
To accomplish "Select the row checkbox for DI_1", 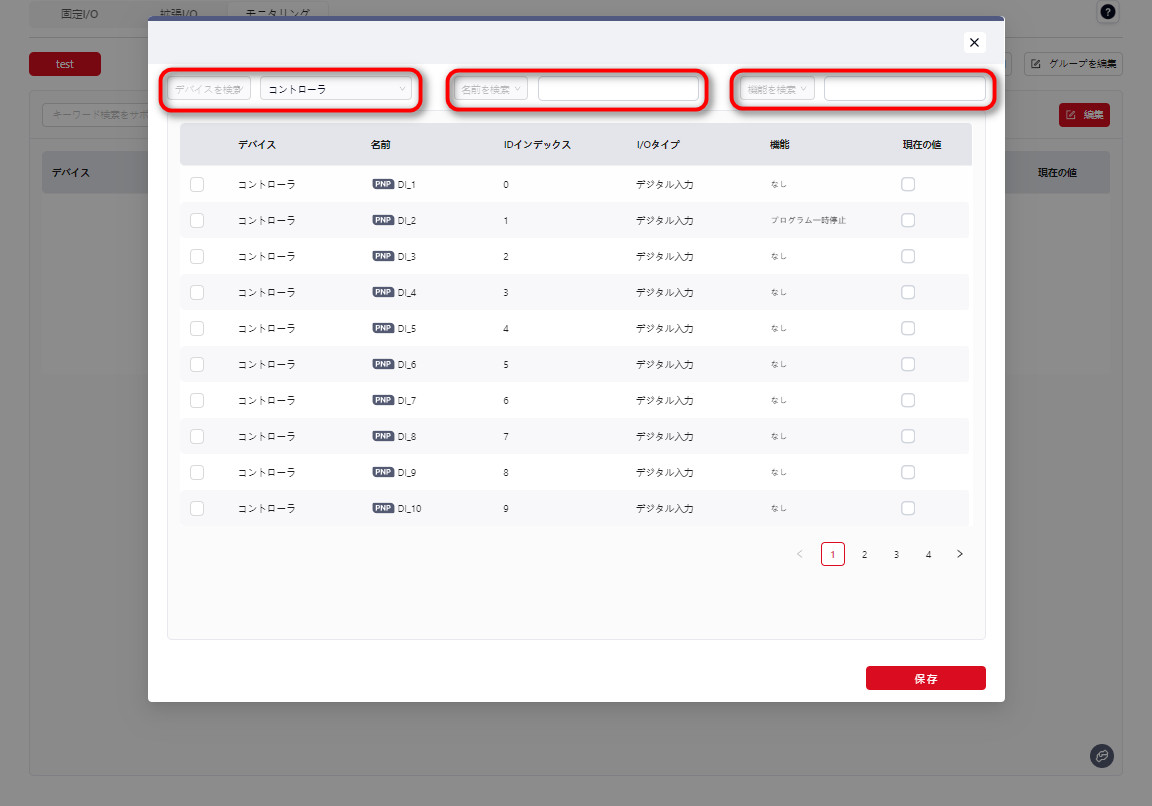I will [197, 184].
